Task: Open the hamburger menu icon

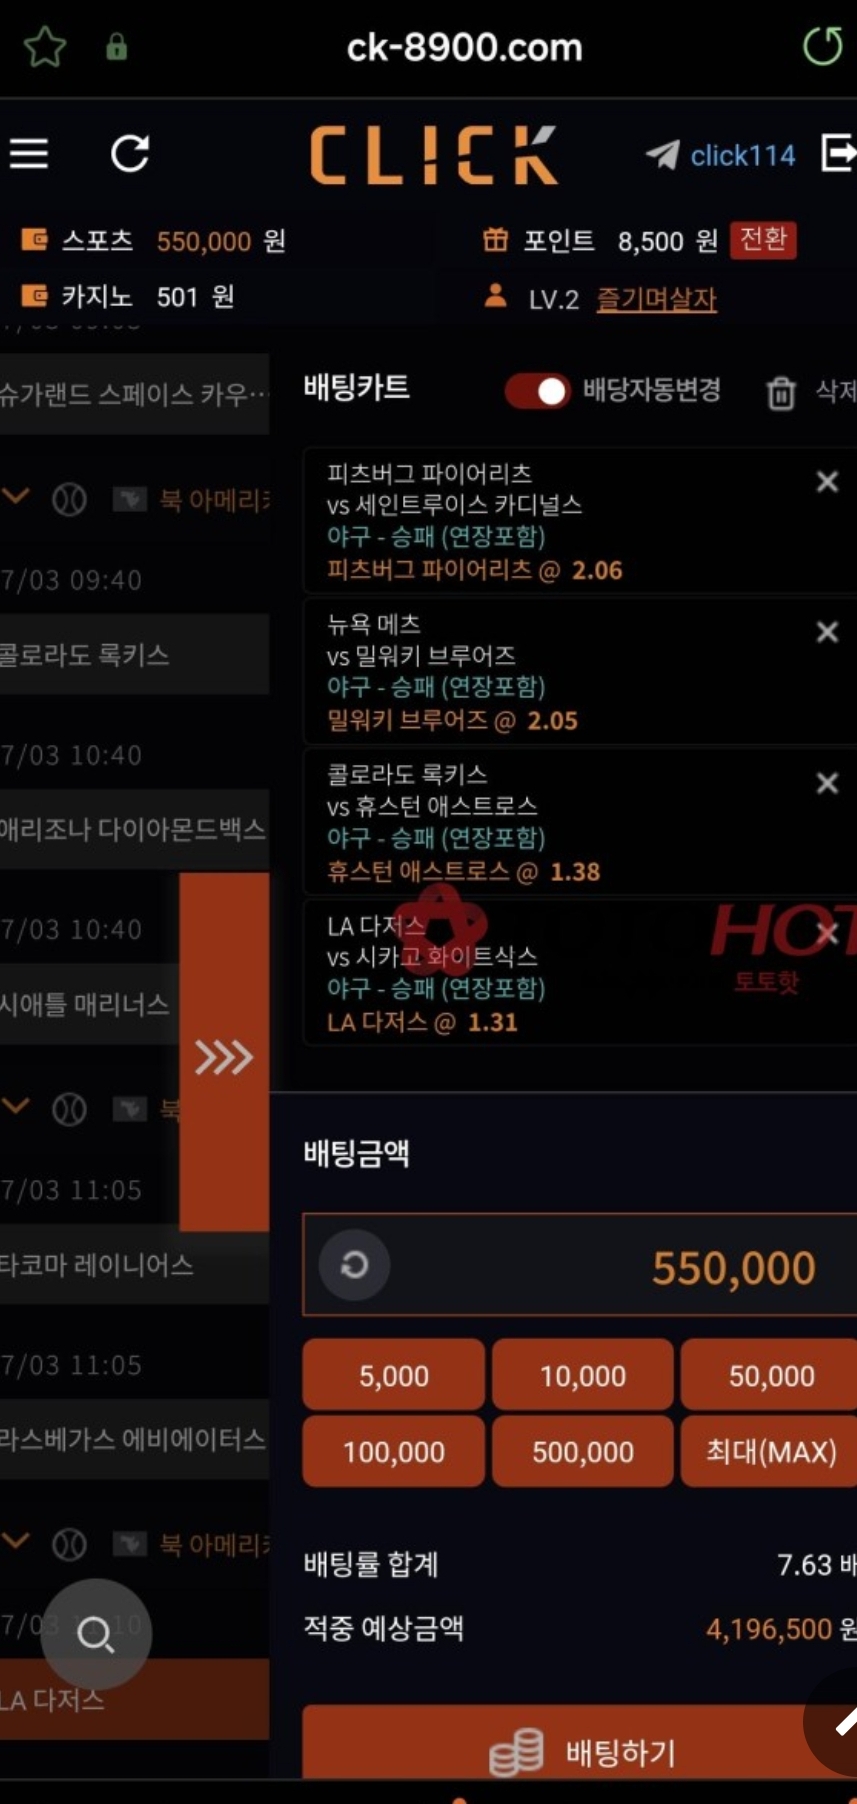Action: pos(29,153)
